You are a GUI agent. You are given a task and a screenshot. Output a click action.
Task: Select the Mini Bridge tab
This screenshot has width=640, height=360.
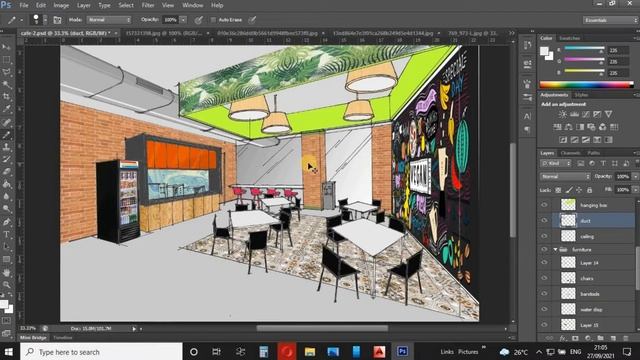(x=33, y=338)
